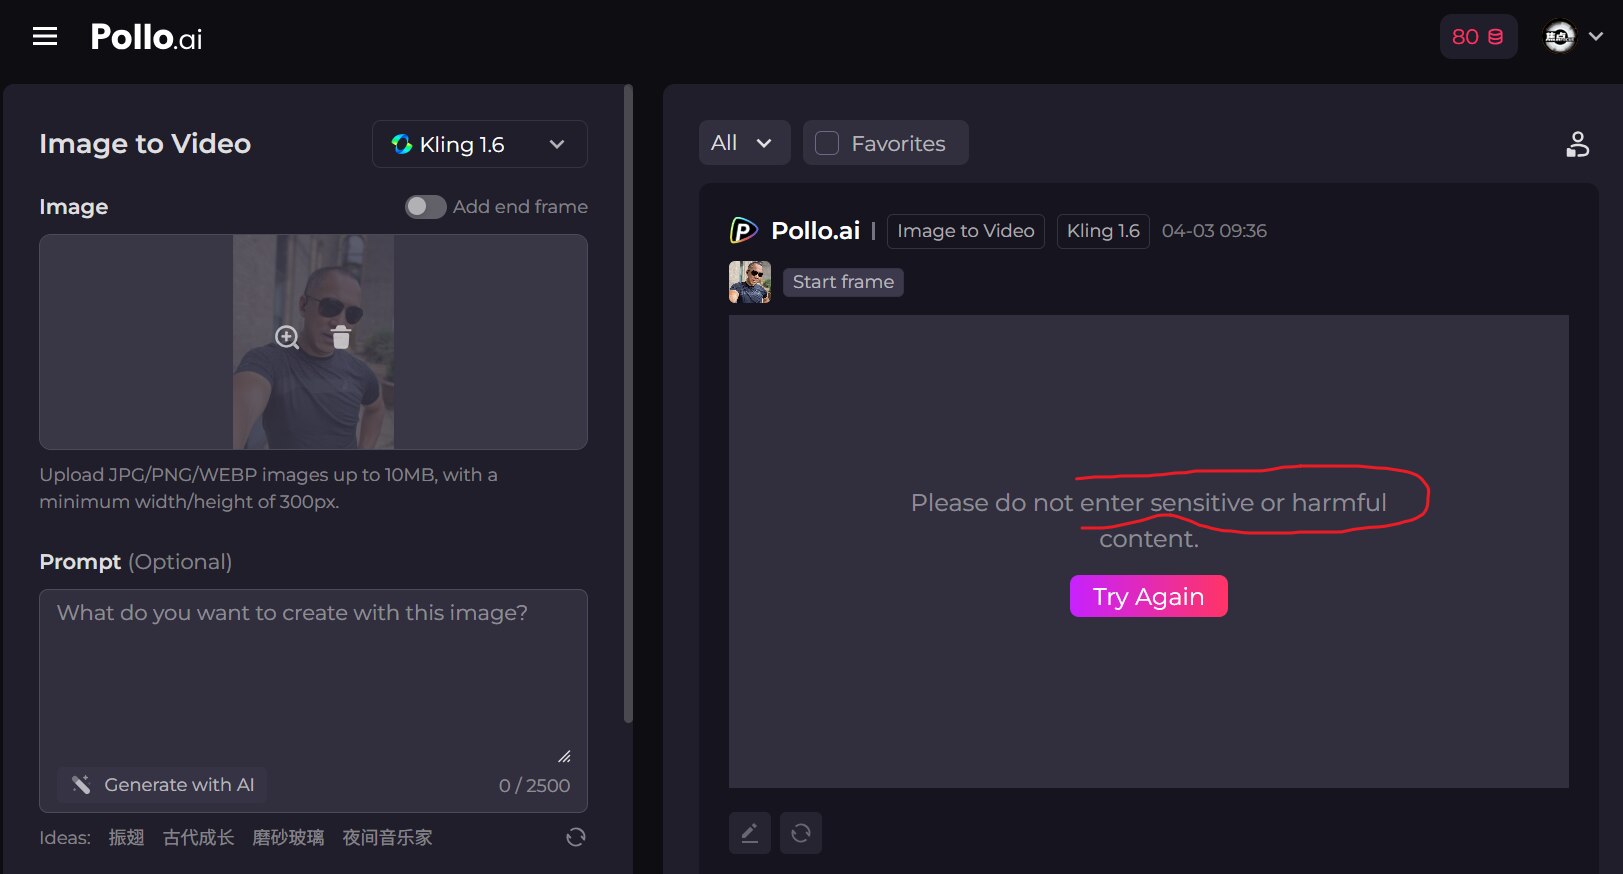
Task: Click the regenerate icon below result
Action: (x=801, y=833)
